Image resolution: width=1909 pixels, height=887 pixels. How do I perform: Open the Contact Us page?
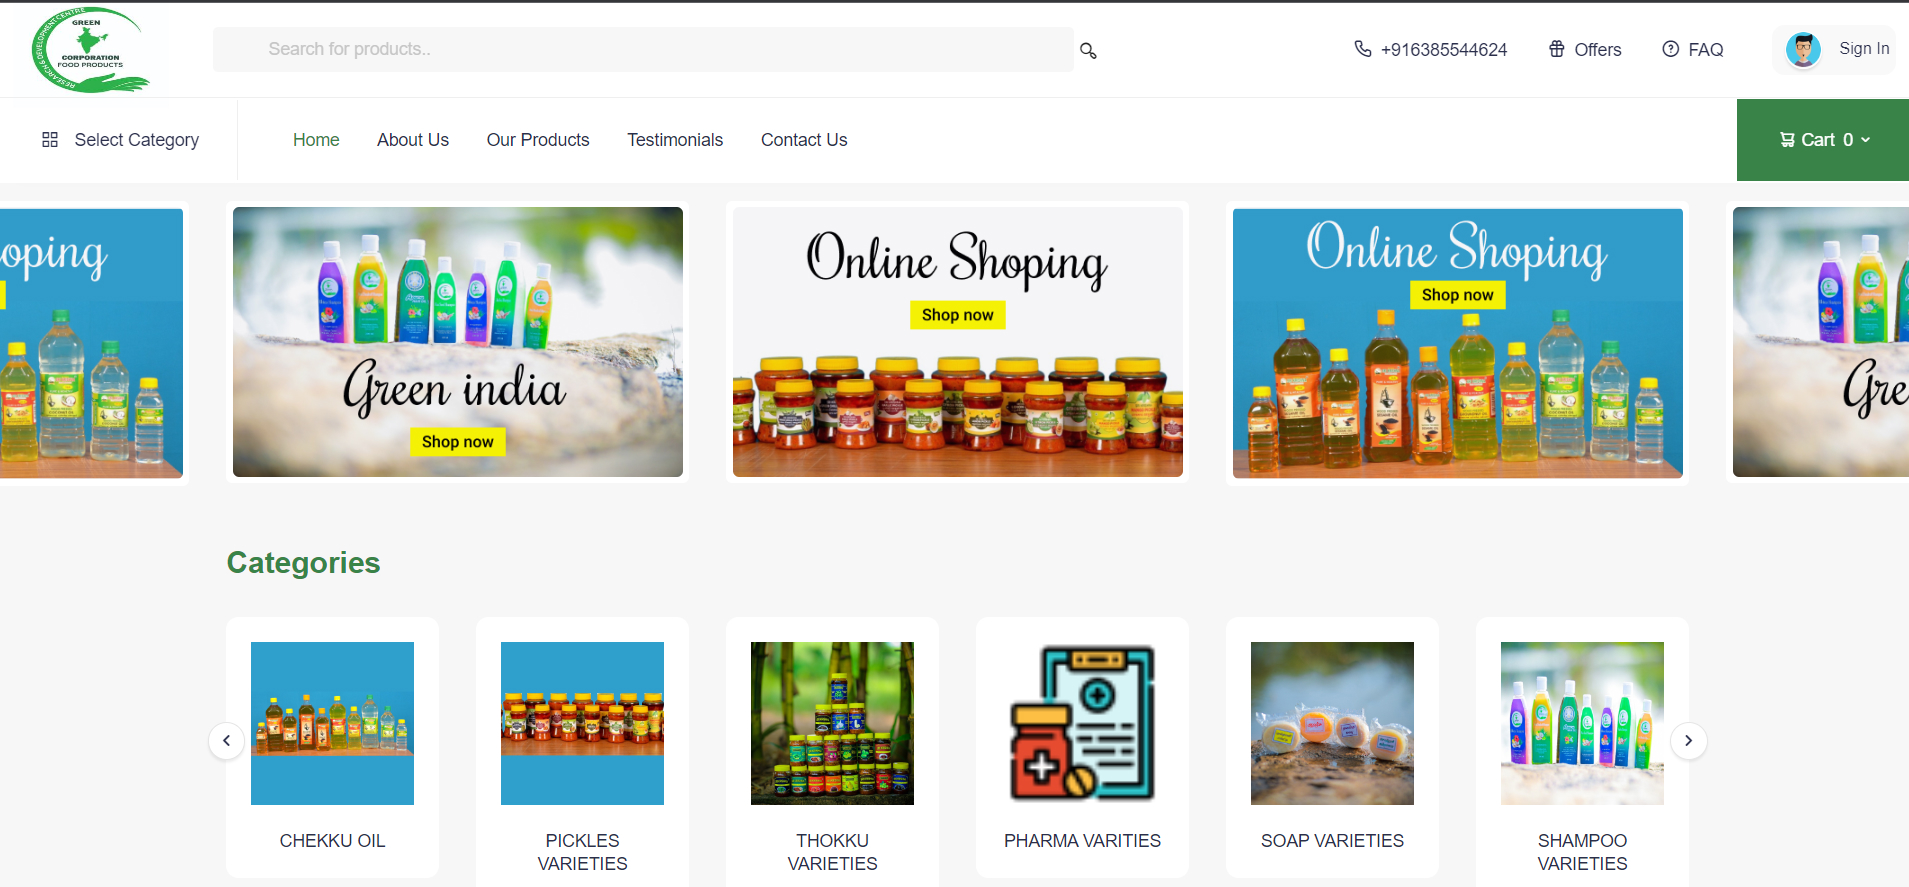point(804,140)
